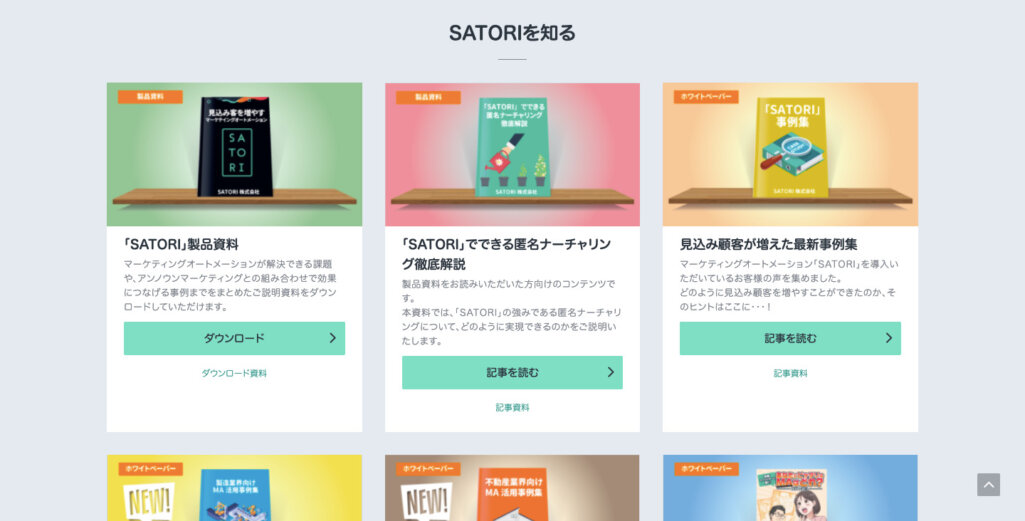Image resolution: width=1025 pixels, height=521 pixels.
Task: Click chevron on 最新事例集 記事を読む button
Action: [888, 338]
